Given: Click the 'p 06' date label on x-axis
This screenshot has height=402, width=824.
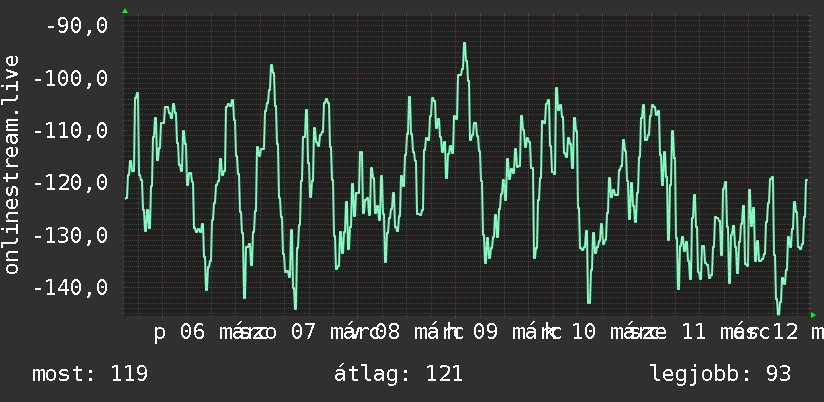Looking at the screenshot, I should coord(179,333).
